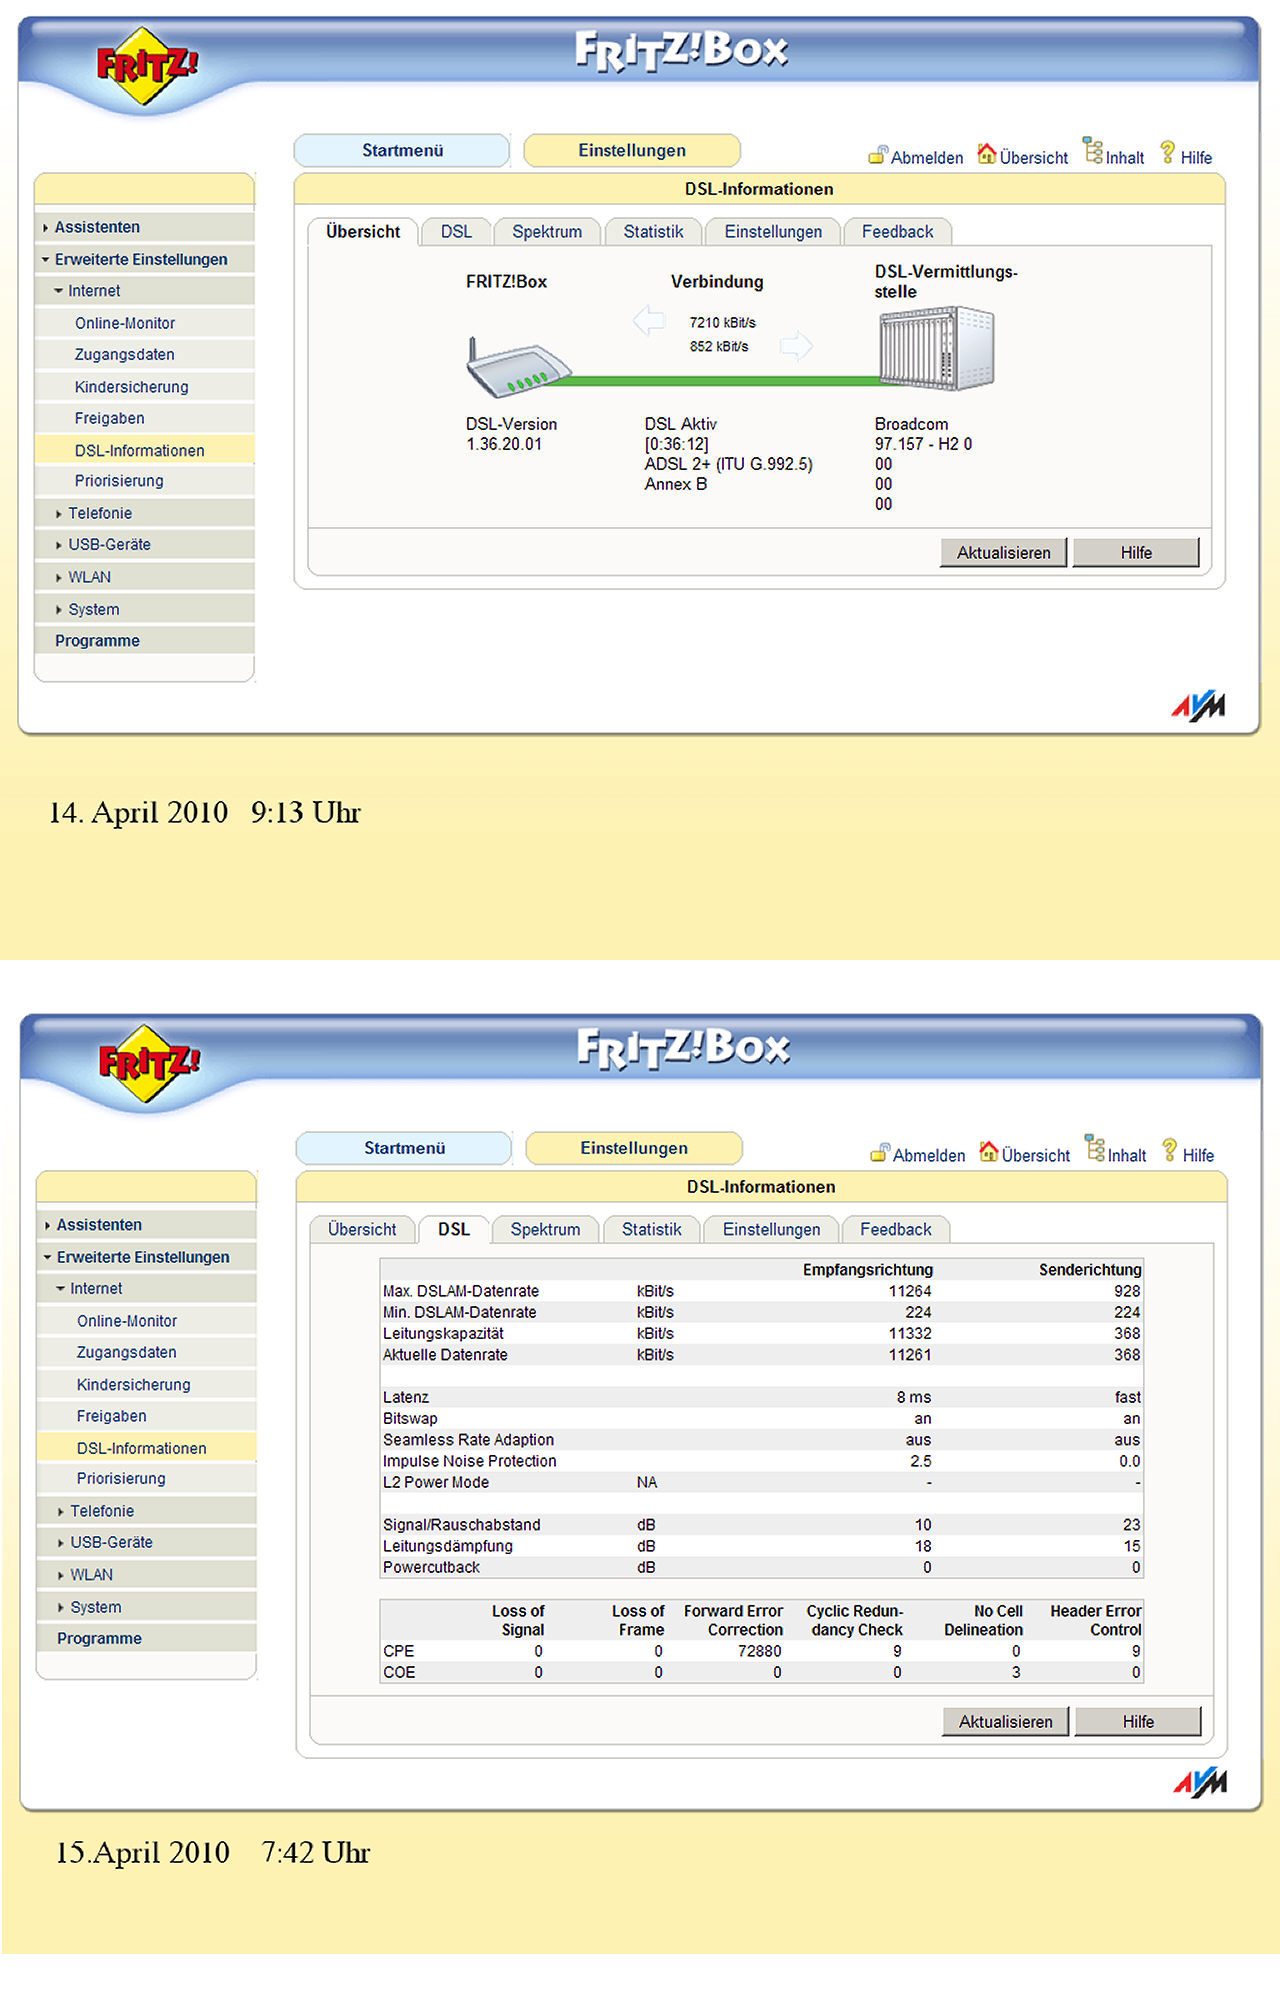Switch to the DSL tab in top panel
Screen dimensions: 1280x2000
click(456, 232)
